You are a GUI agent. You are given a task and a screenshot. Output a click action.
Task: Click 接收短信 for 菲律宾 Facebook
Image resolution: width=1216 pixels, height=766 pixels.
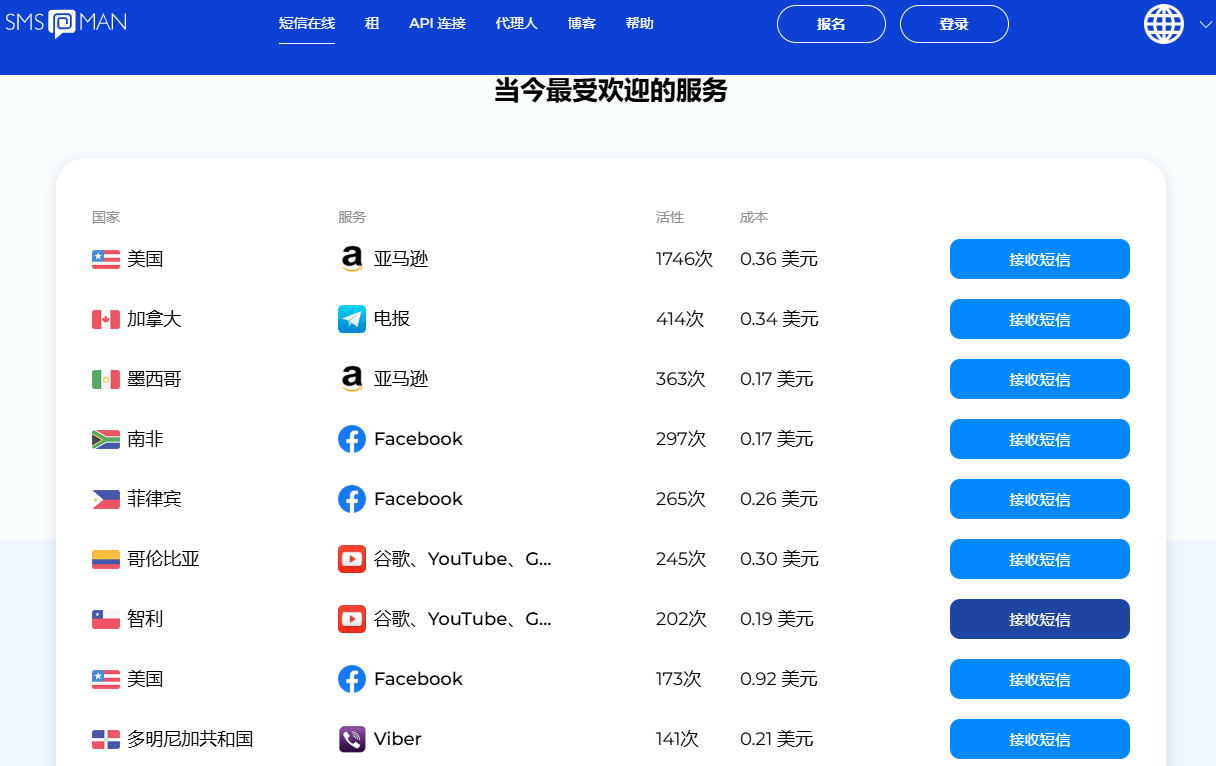coord(1040,499)
